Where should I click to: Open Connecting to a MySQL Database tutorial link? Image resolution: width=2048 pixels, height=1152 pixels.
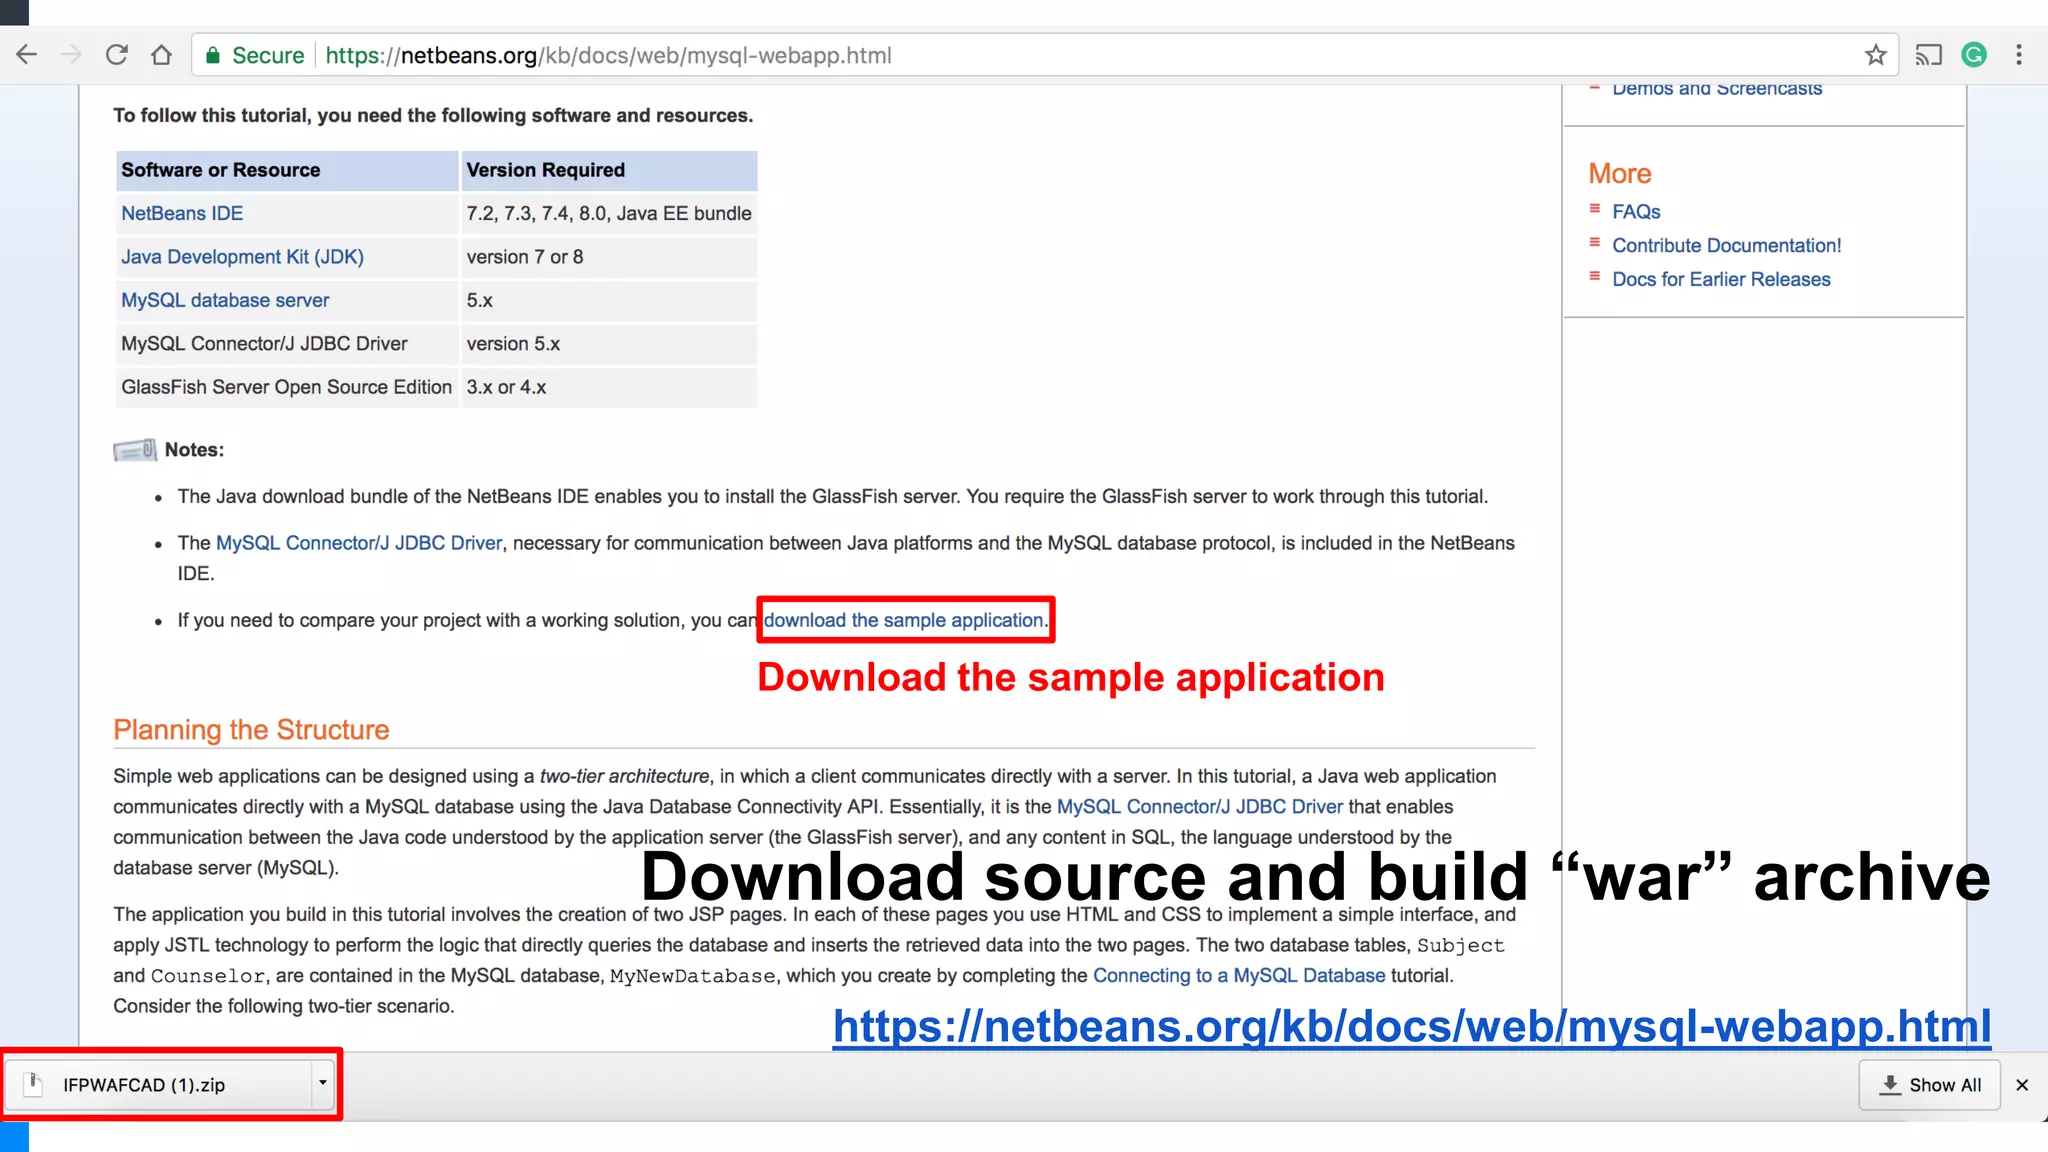tap(1239, 976)
